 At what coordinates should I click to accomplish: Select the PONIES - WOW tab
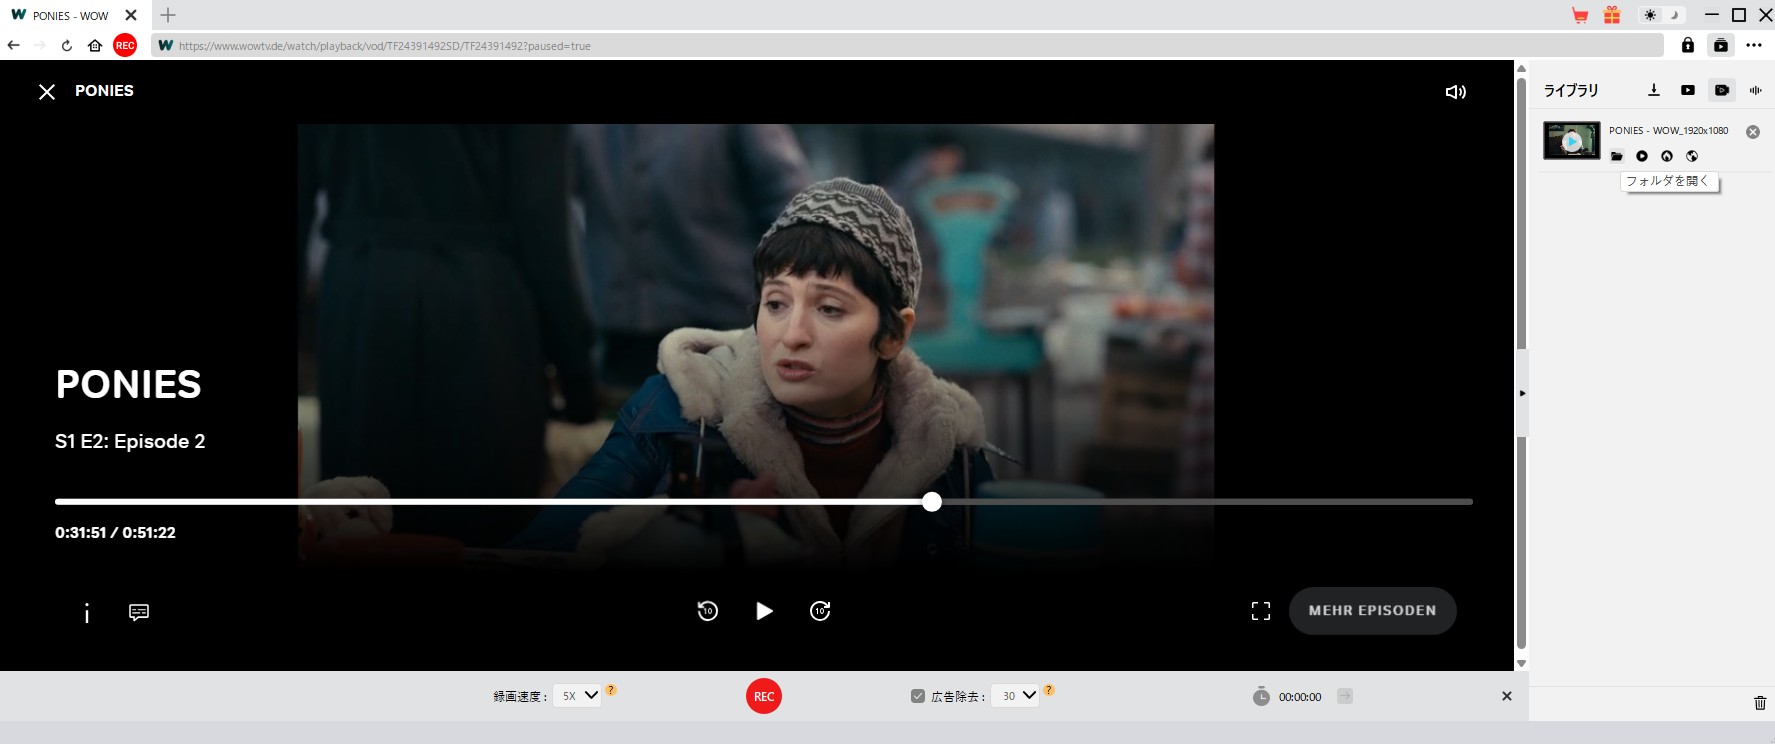click(71, 15)
